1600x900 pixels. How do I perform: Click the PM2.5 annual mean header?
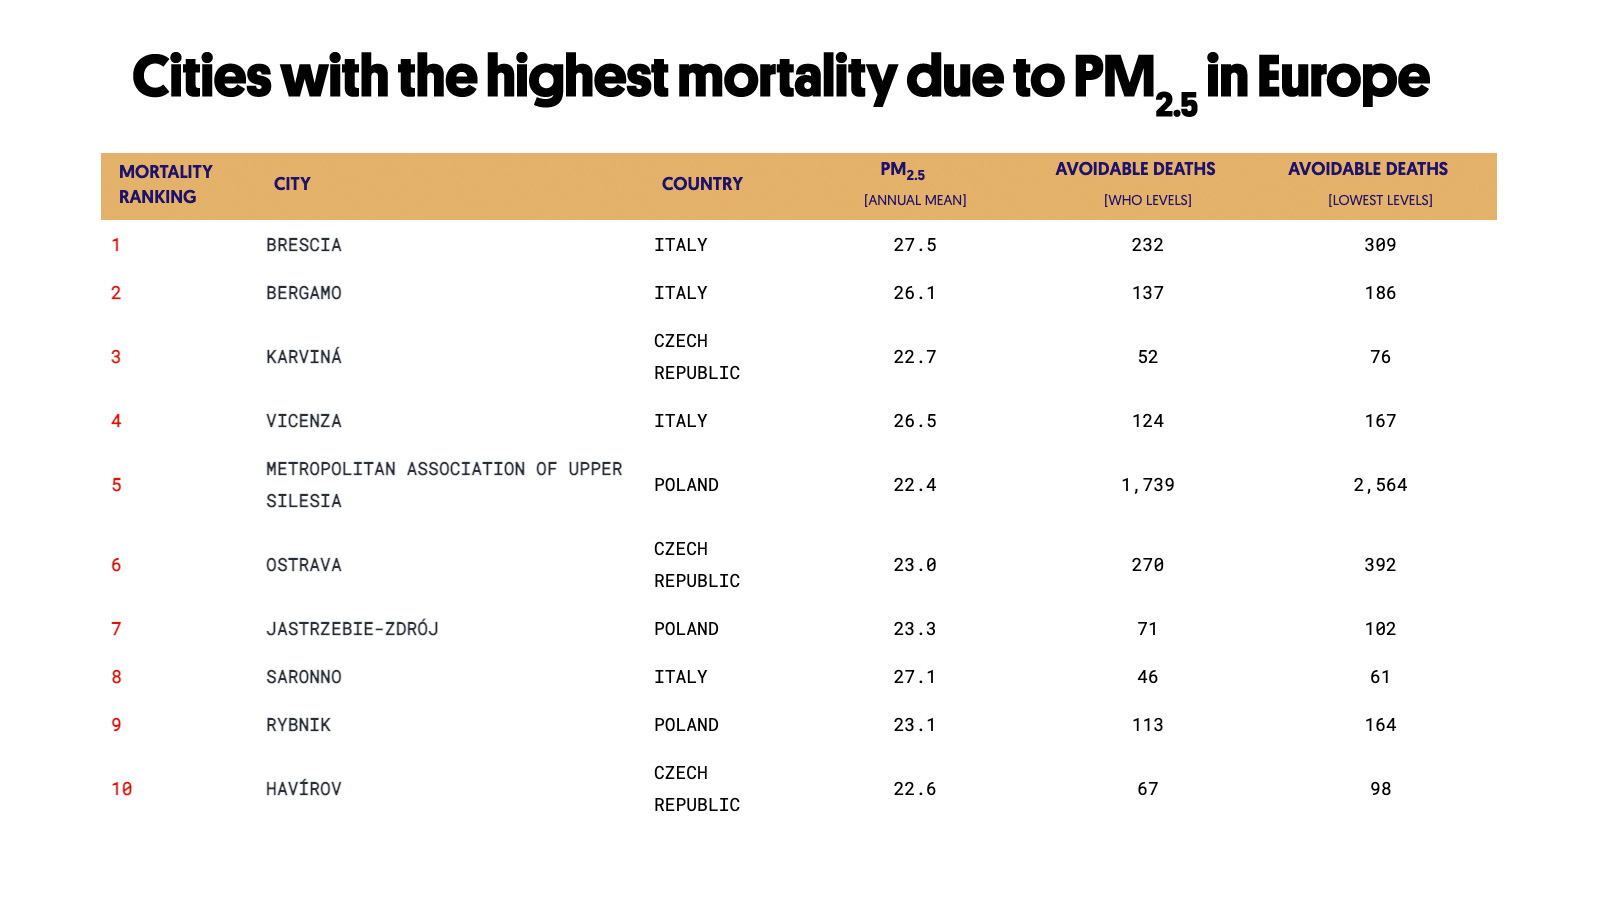914,184
